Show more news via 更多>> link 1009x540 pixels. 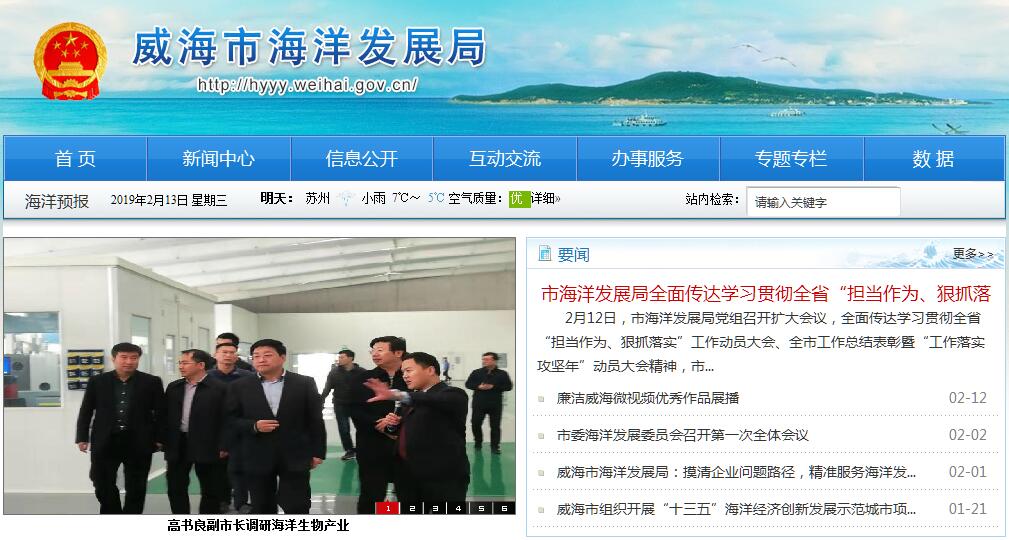[x=973, y=254]
